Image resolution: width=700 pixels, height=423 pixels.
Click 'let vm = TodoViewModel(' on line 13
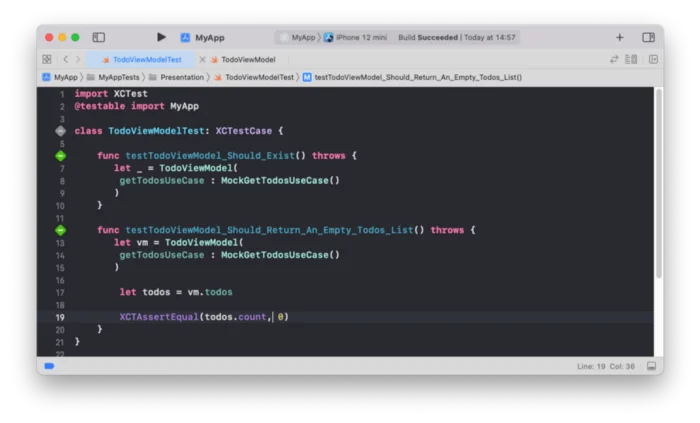pos(179,243)
